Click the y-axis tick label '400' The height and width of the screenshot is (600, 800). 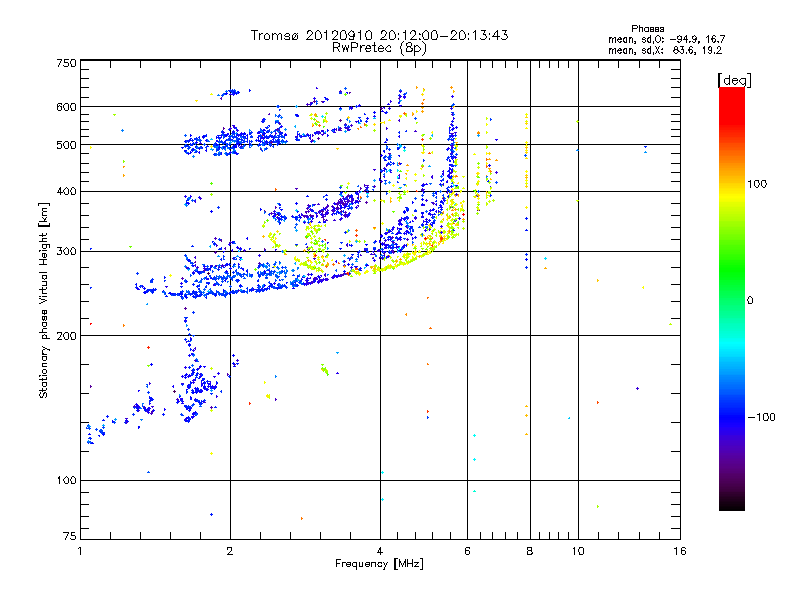pos(67,191)
